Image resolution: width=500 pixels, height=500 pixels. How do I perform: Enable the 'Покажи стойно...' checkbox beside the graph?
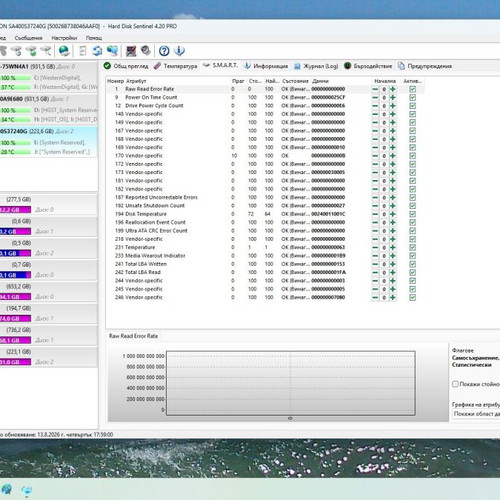pyautogui.click(x=455, y=384)
